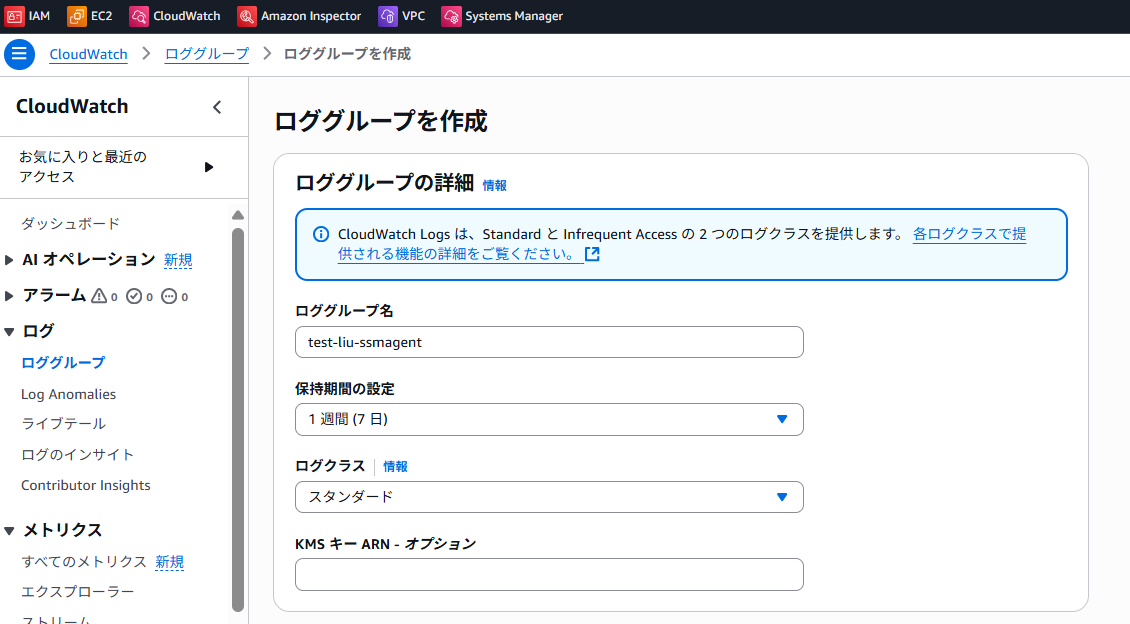This screenshot has width=1130, height=624.
Task: Open the EC2 console shortcut
Action: click(x=90, y=16)
